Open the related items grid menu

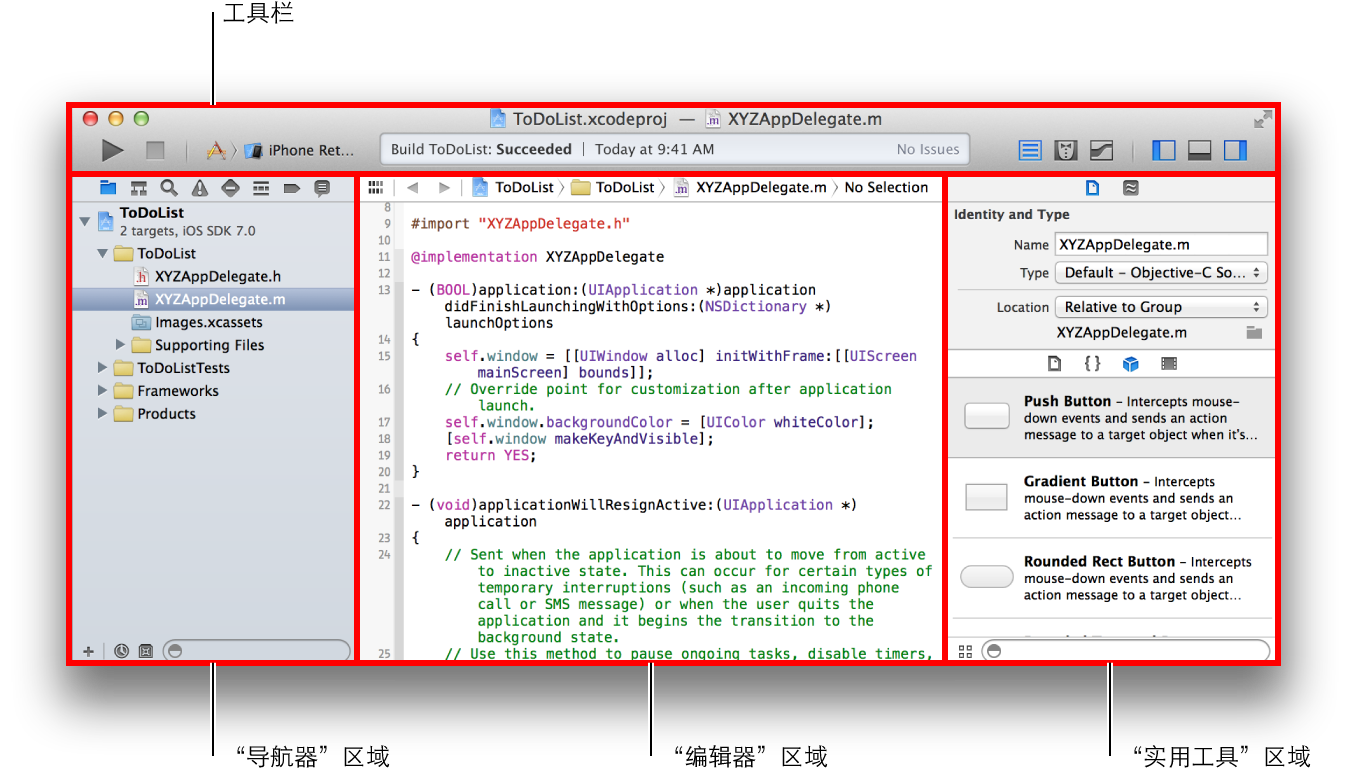tap(376, 187)
